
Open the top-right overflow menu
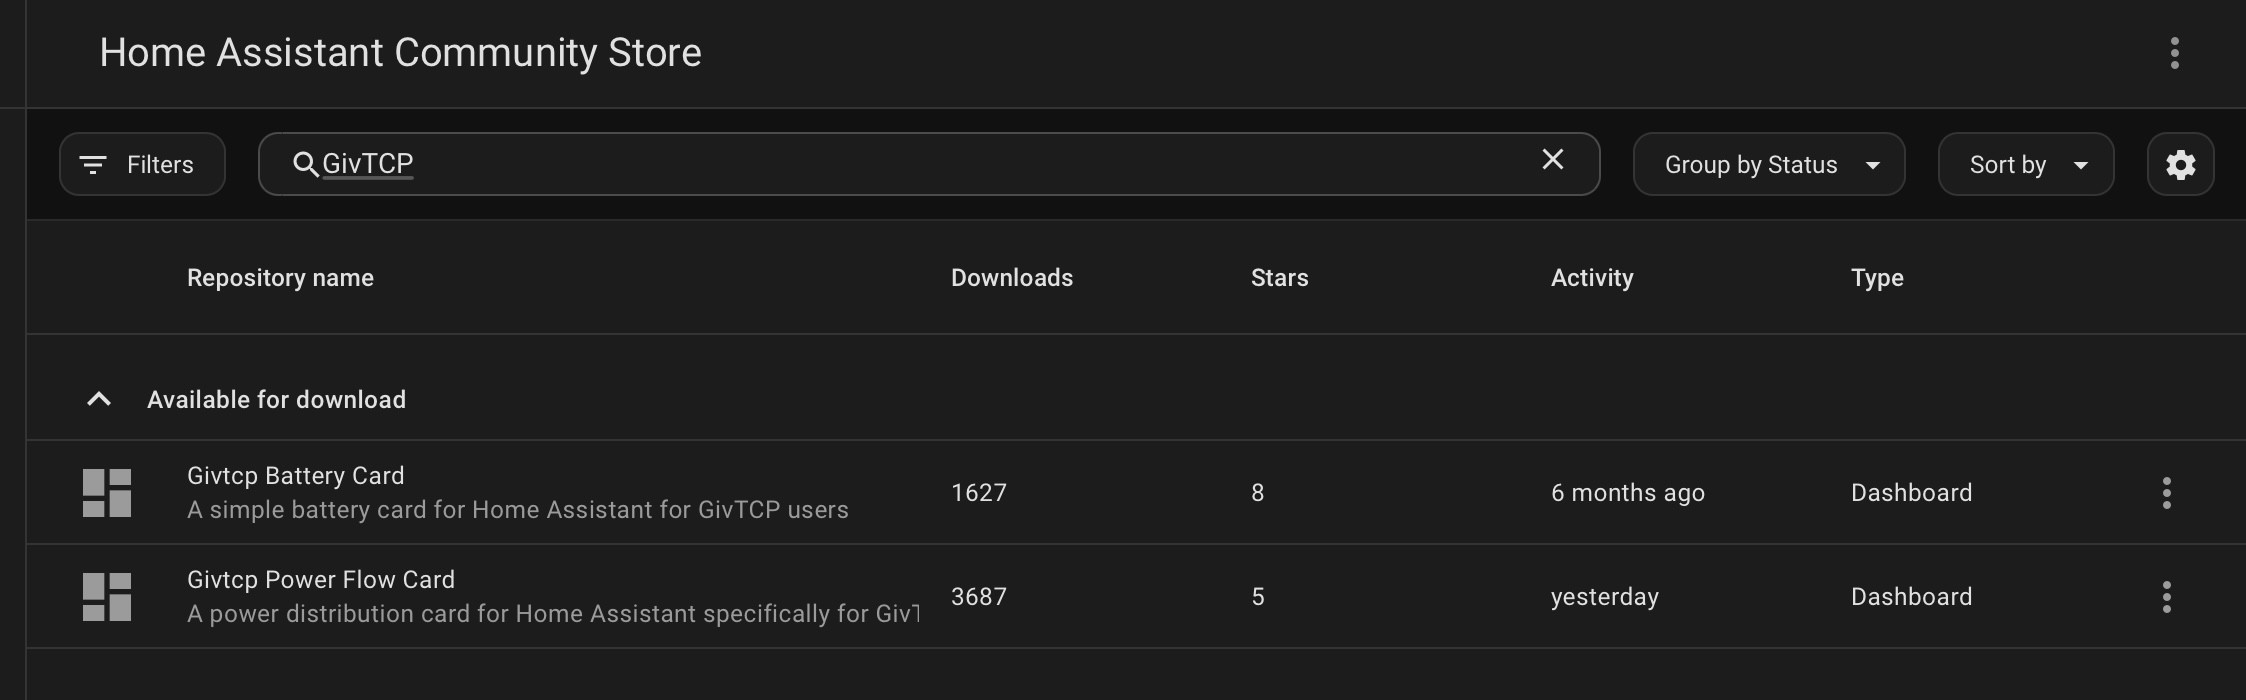(2174, 53)
